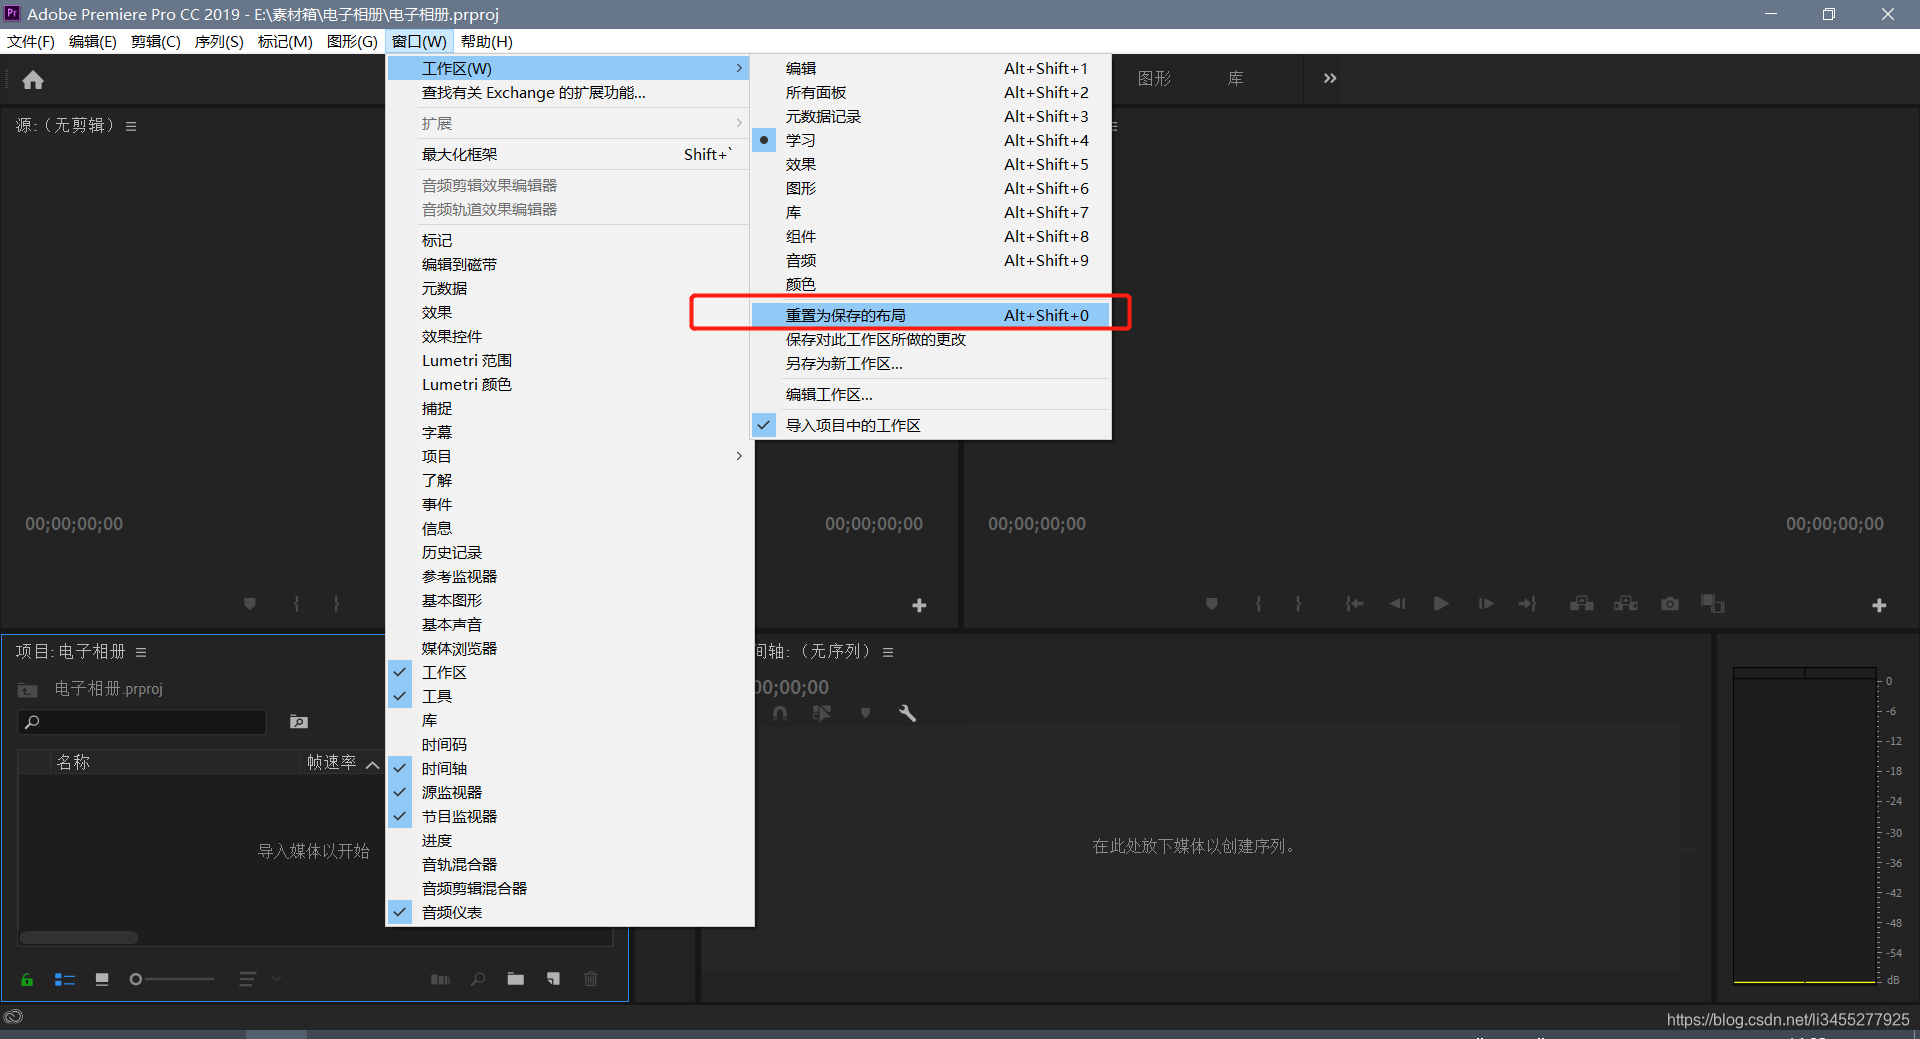Click the 名称 column header
The height and width of the screenshot is (1039, 1920).
(73, 762)
